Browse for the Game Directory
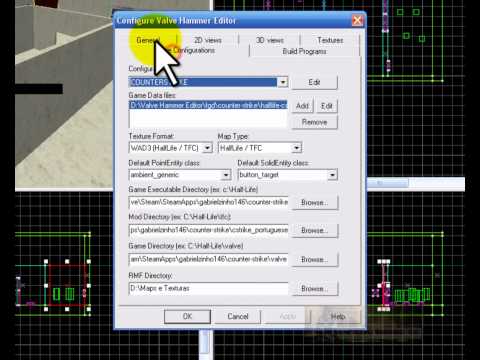480x360 pixels. pos(315,259)
